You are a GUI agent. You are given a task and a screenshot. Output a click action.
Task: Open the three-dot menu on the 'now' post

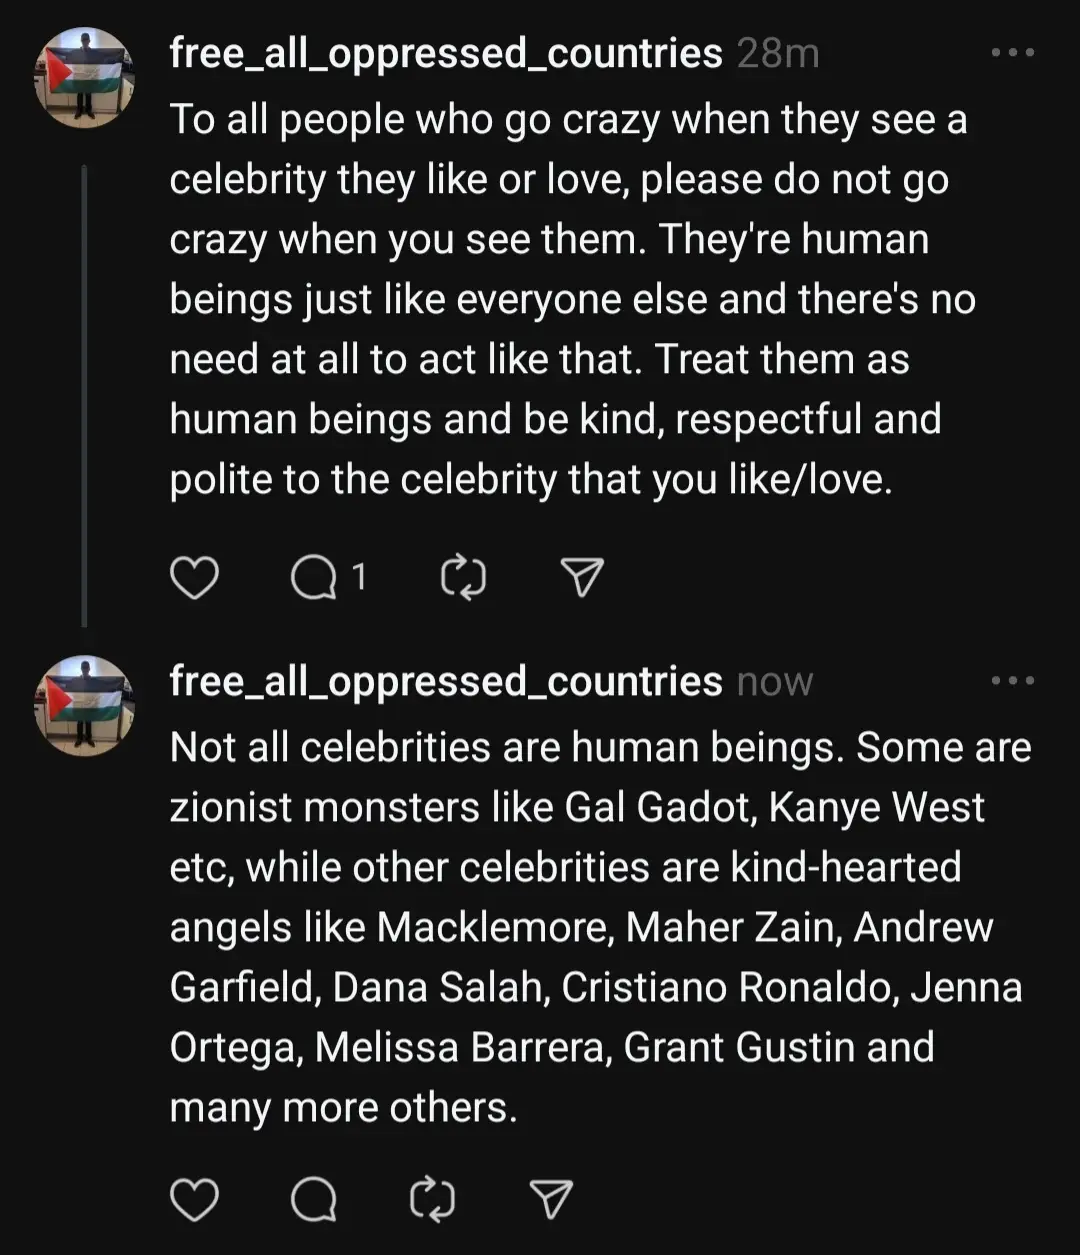pos(1012,680)
